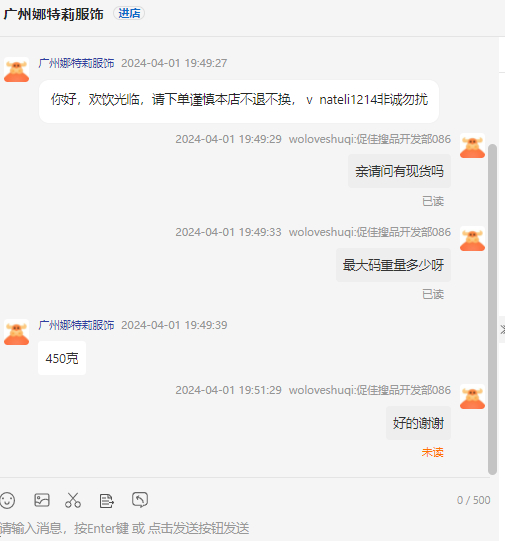Viewport: 505px width, 541px height.
Task: Select the 450克 message bubble
Action: click(62, 358)
